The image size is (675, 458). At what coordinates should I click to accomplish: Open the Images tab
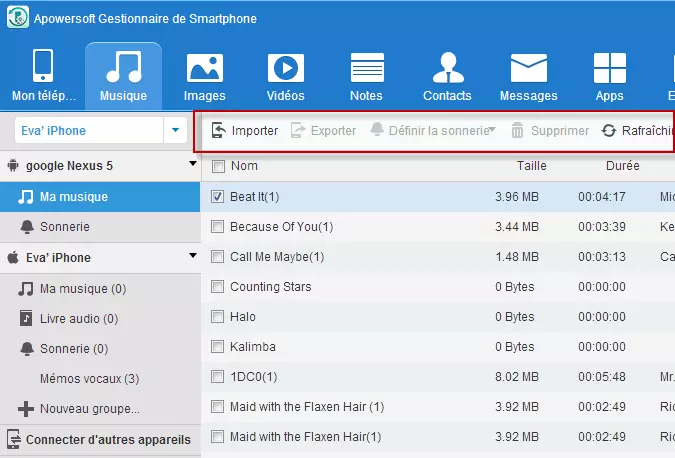click(x=204, y=76)
